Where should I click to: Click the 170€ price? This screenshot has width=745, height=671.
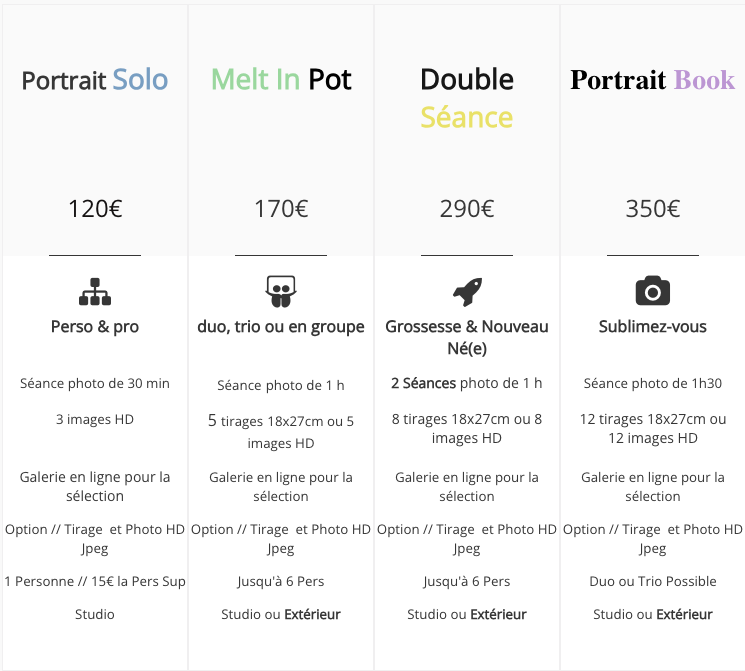pyautogui.click(x=281, y=209)
